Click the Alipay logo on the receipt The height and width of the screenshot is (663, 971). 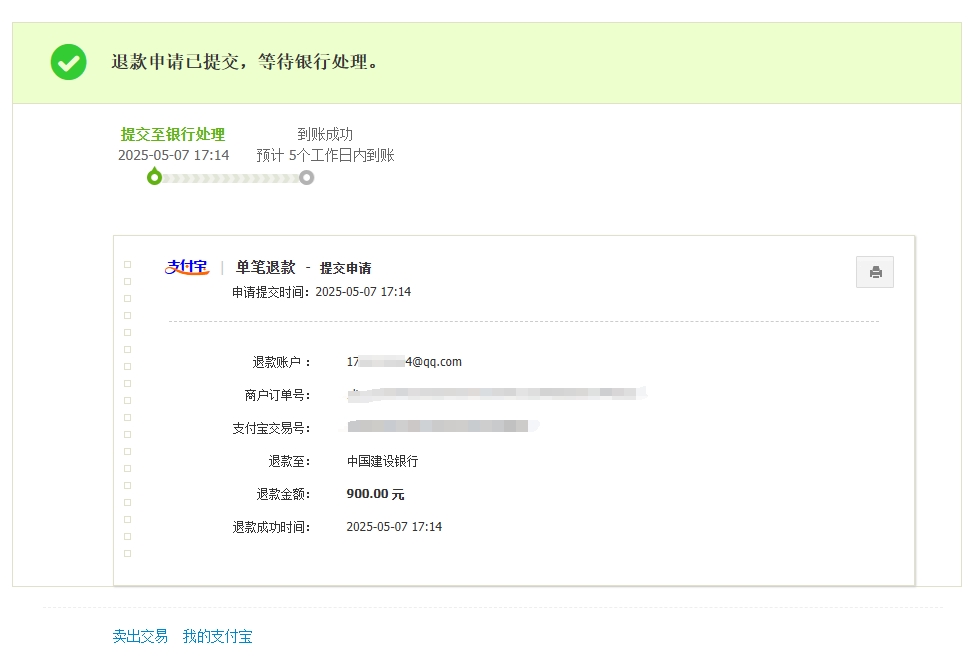click(x=187, y=267)
